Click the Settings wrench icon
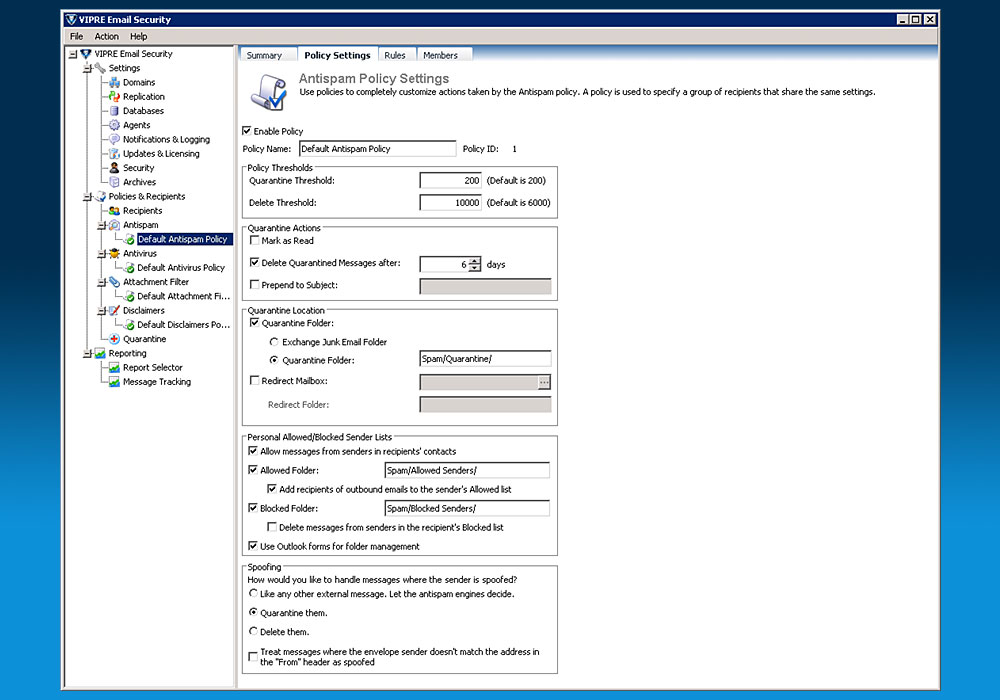The height and width of the screenshot is (700, 1000). (99, 68)
